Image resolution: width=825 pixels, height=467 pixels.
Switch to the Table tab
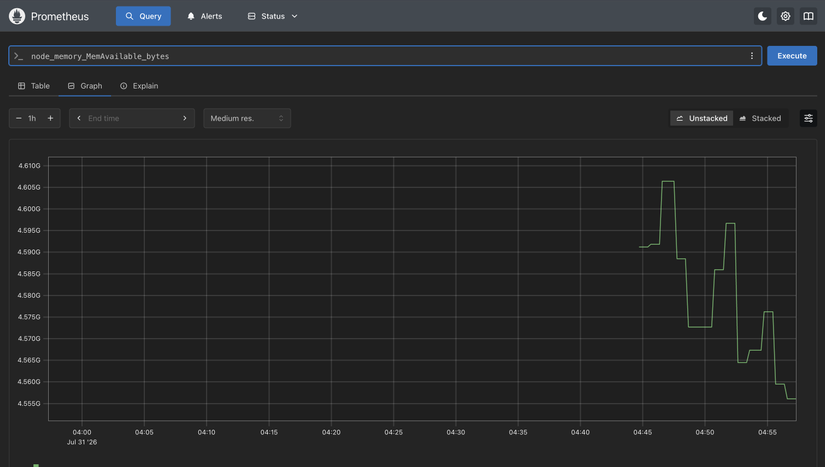[34, 86]
